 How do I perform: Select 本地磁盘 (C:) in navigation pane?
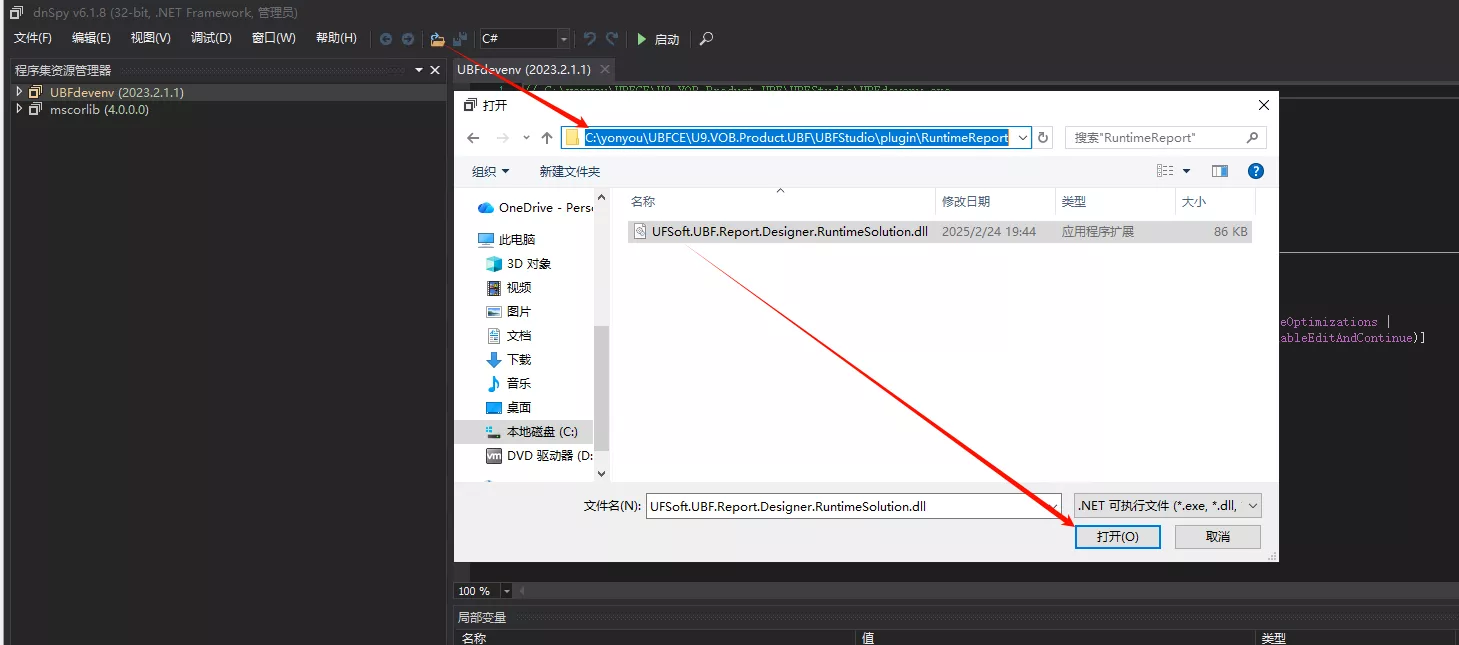[x=541, y=432]
